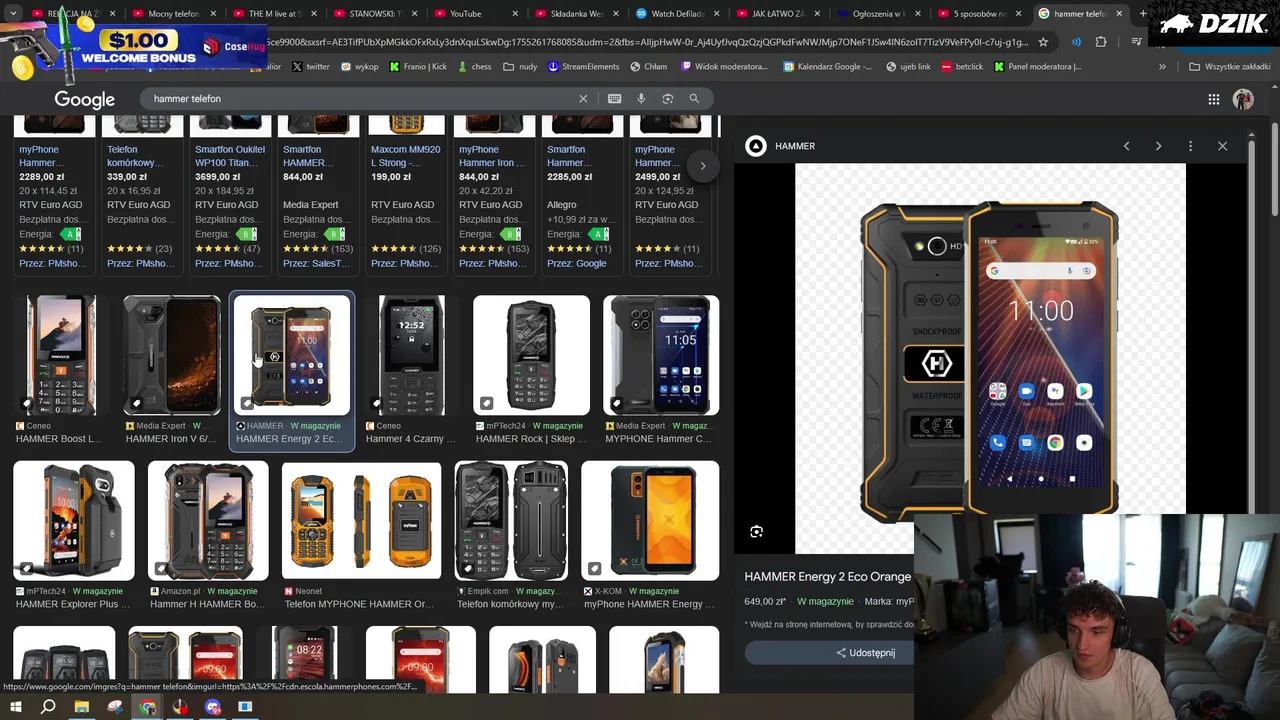This screenshot has width=1280, height=720.
Task: Open the wykop bookmark
Action: 360,67
